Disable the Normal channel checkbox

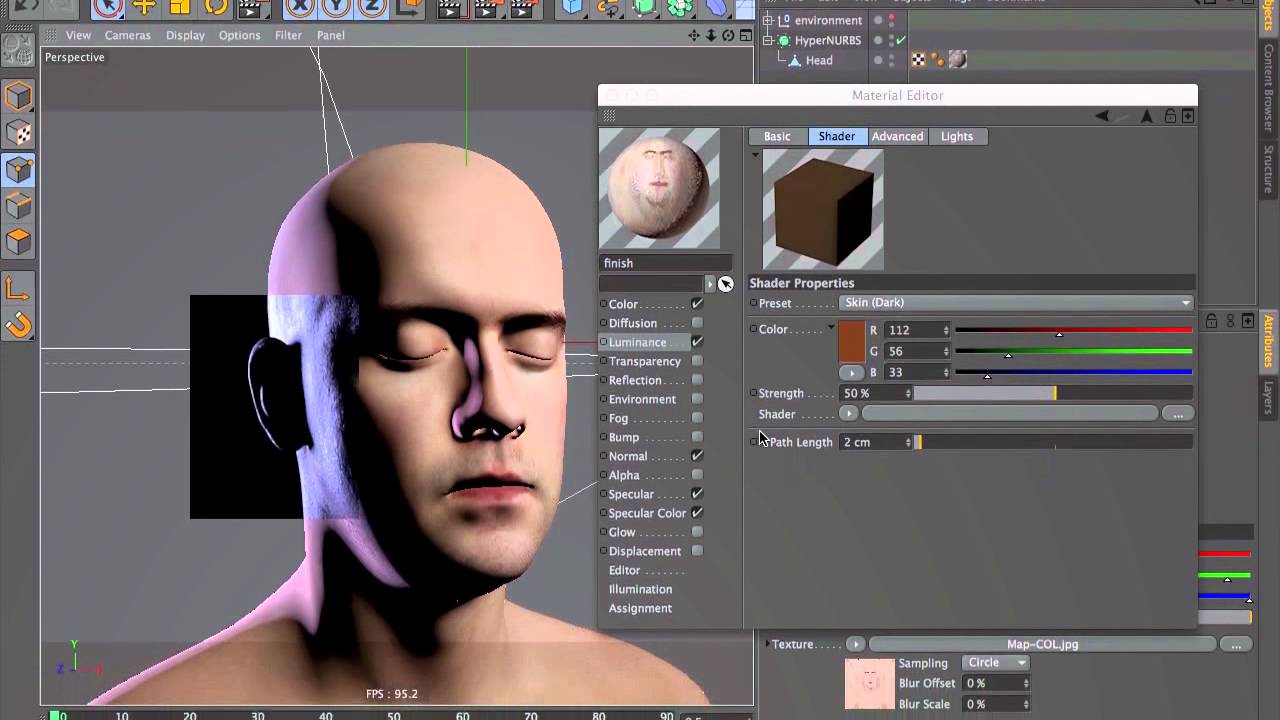point(697,456)
